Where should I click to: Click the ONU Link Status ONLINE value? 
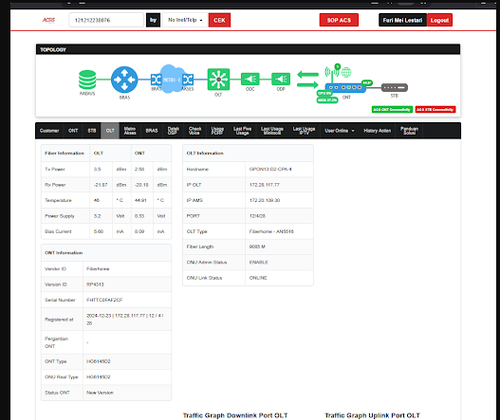[258, 278]
